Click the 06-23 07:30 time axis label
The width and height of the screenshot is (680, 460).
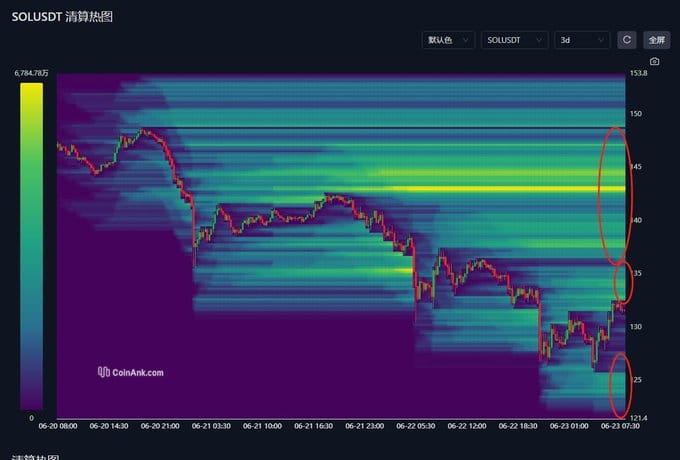point(620,426)
